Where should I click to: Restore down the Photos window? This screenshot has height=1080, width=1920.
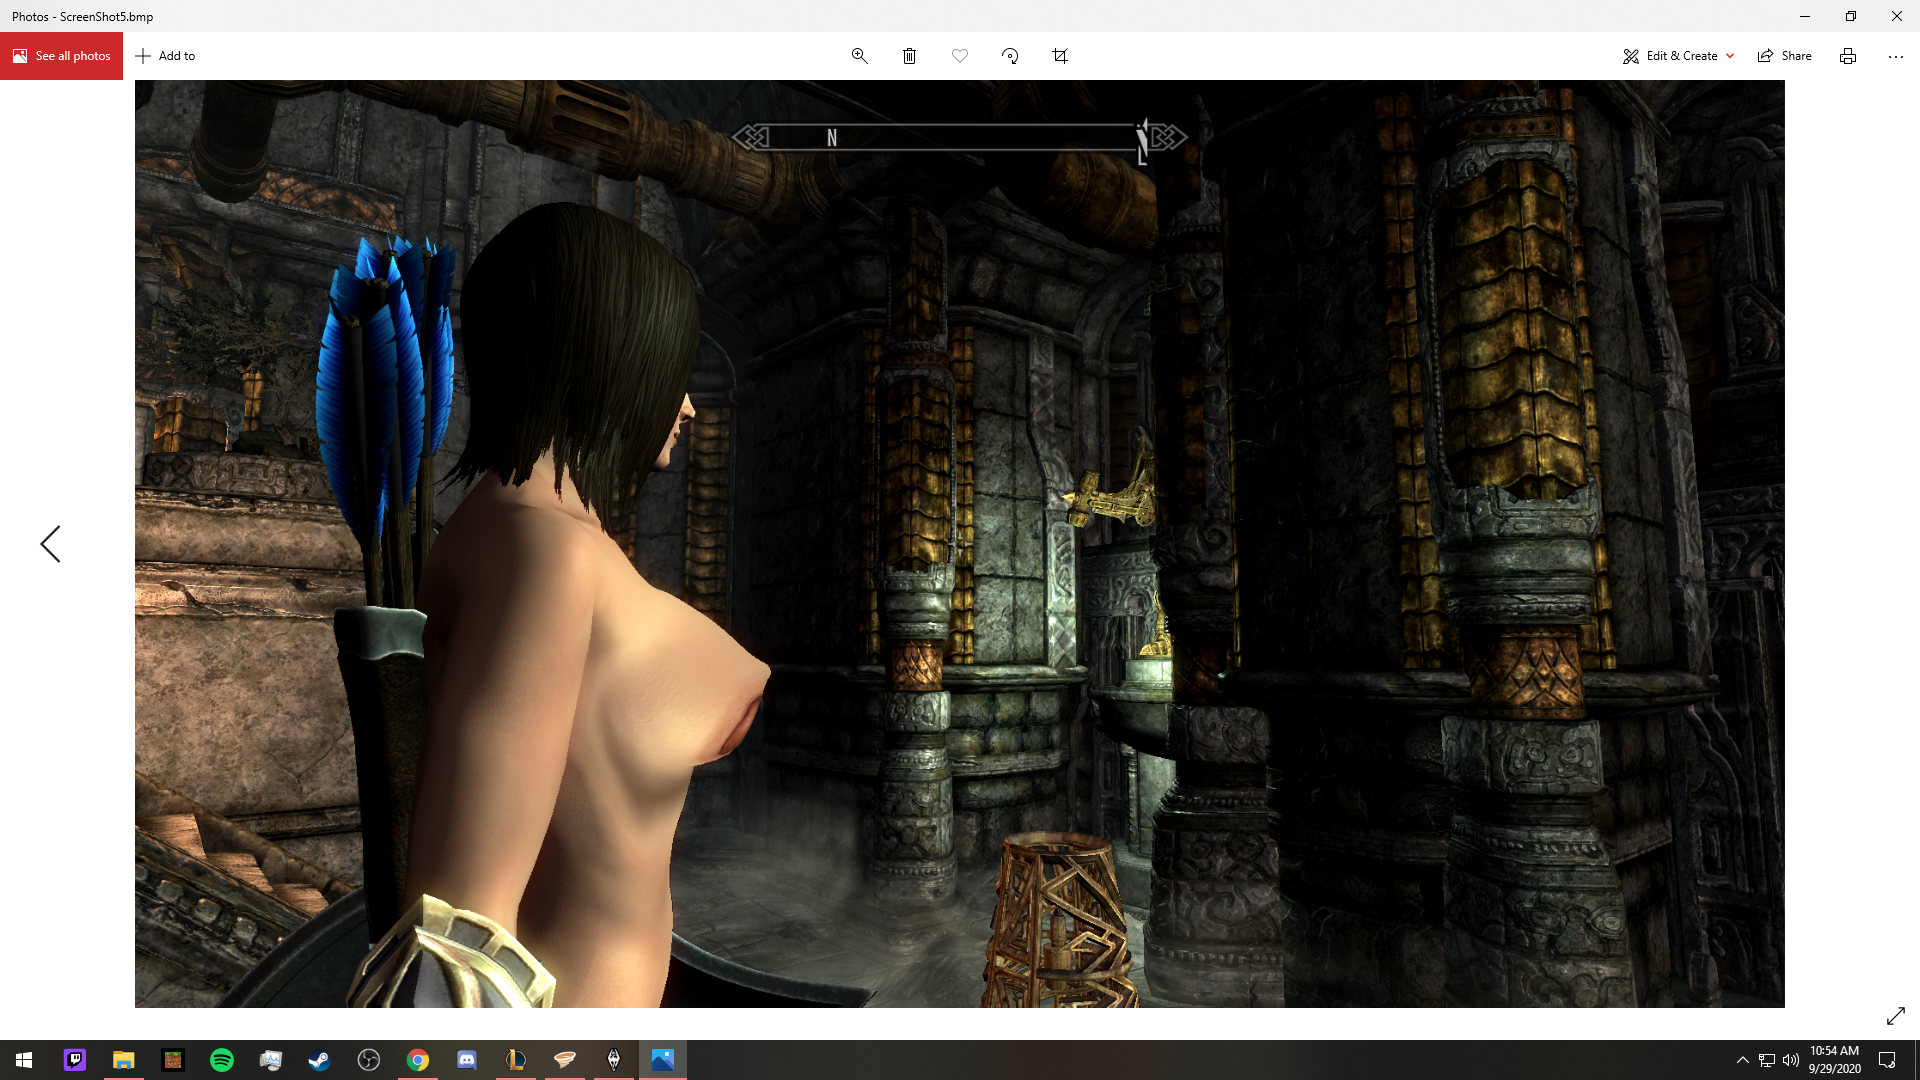1851,16
